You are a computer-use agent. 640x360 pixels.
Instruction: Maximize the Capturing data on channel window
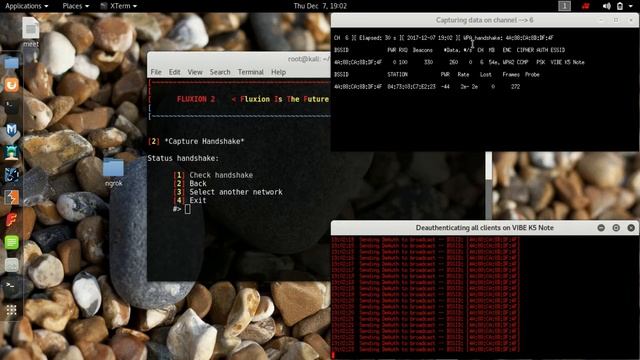coord(616,20)
